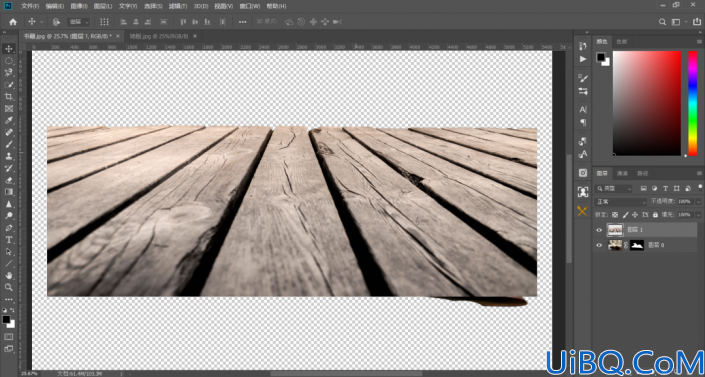Select the Brush tool
The width and height of the screenshot is (705, 377).
coord(9,144)
